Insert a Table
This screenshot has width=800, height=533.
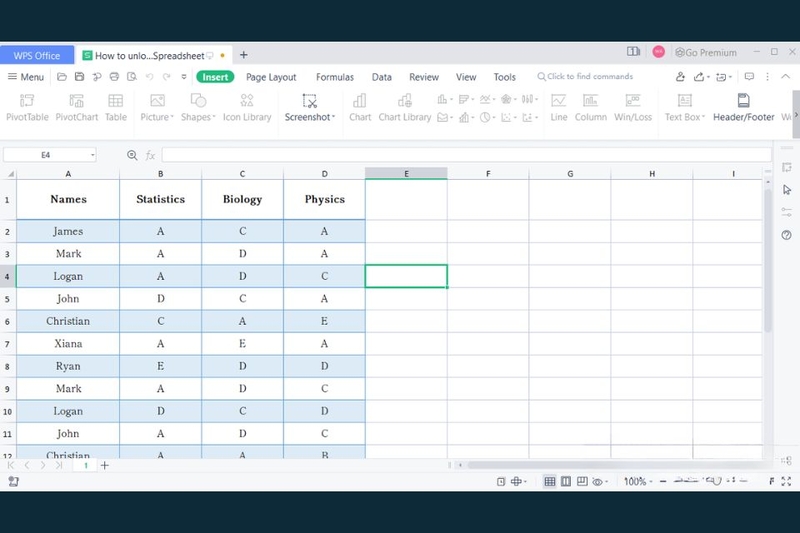tap(116, 108)
